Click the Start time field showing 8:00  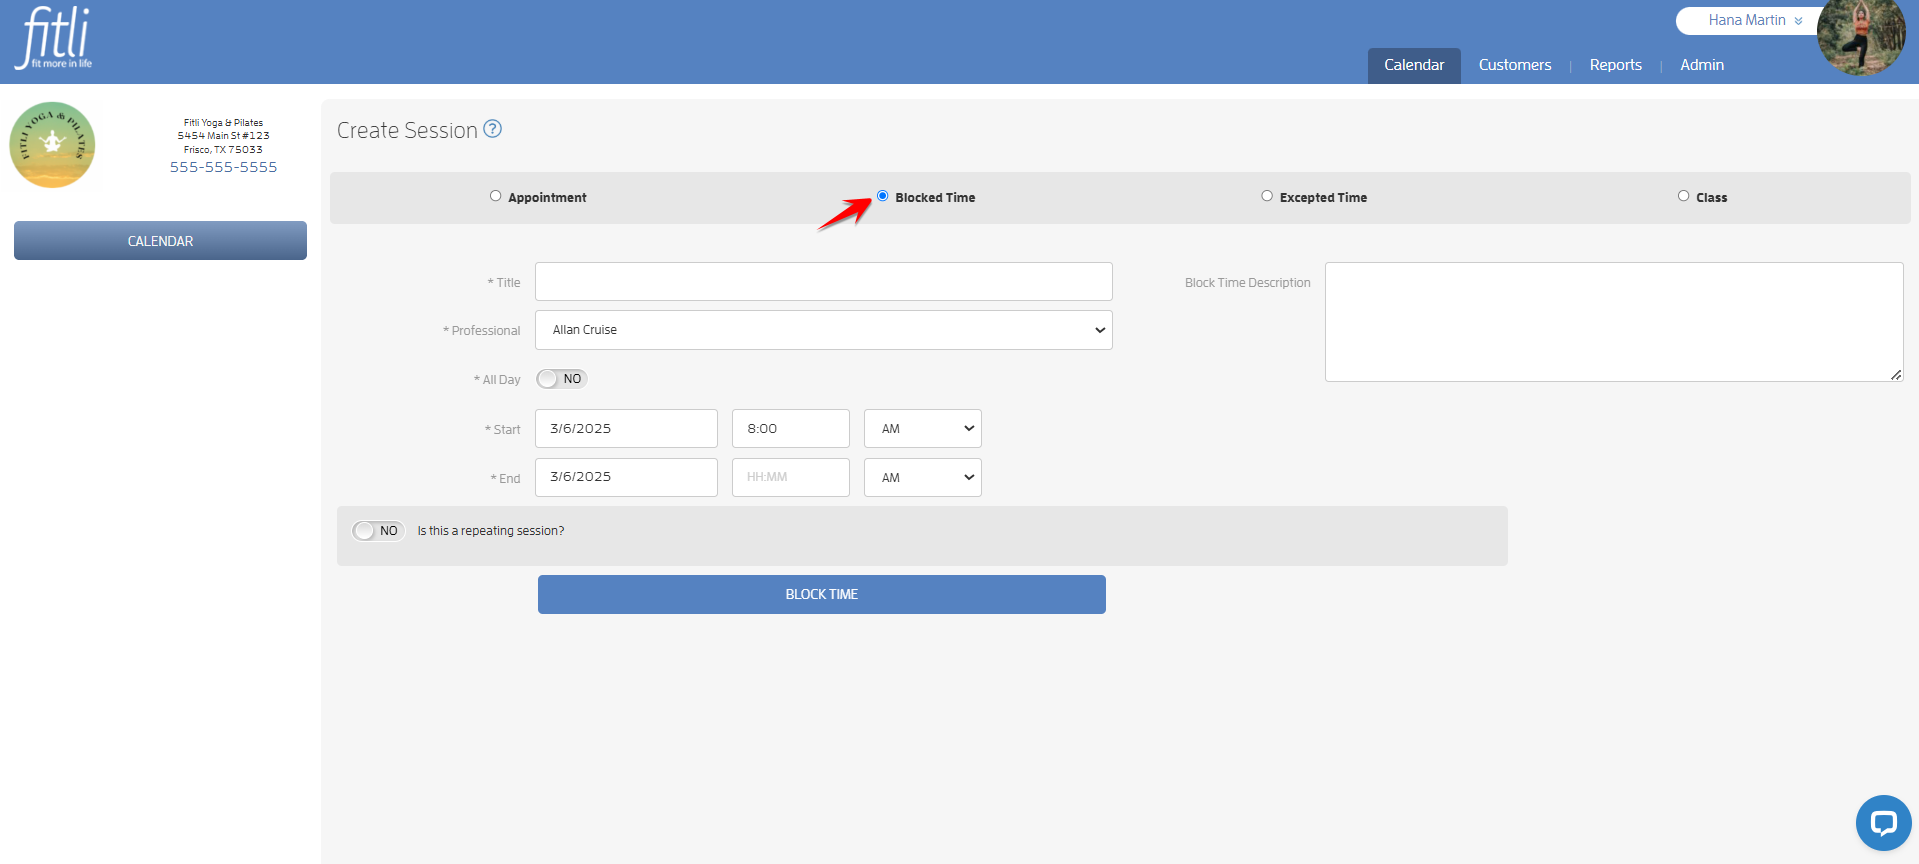pos(790,429)
